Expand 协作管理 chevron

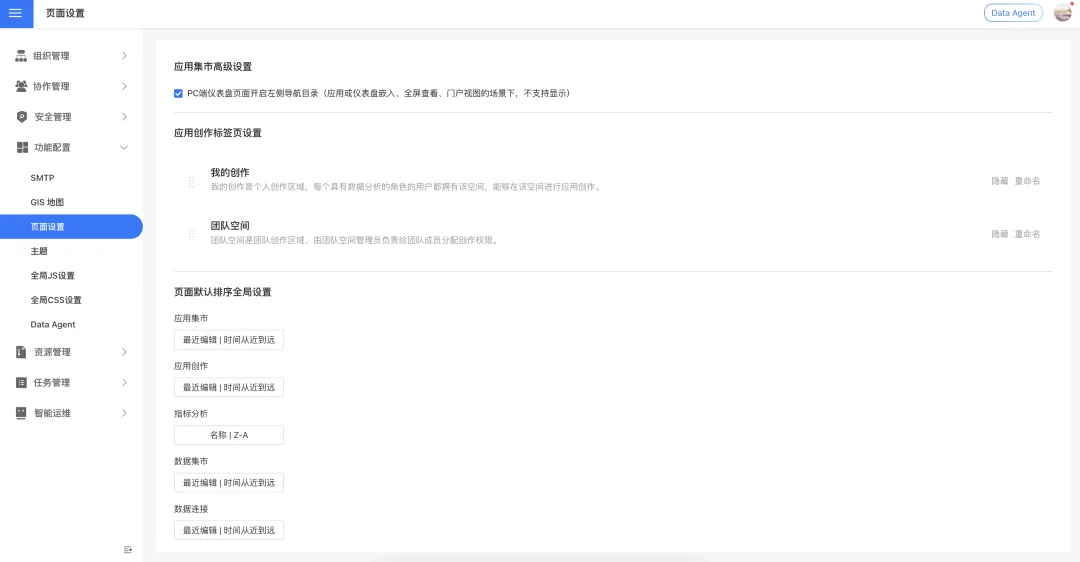click(x=124, y=86)
